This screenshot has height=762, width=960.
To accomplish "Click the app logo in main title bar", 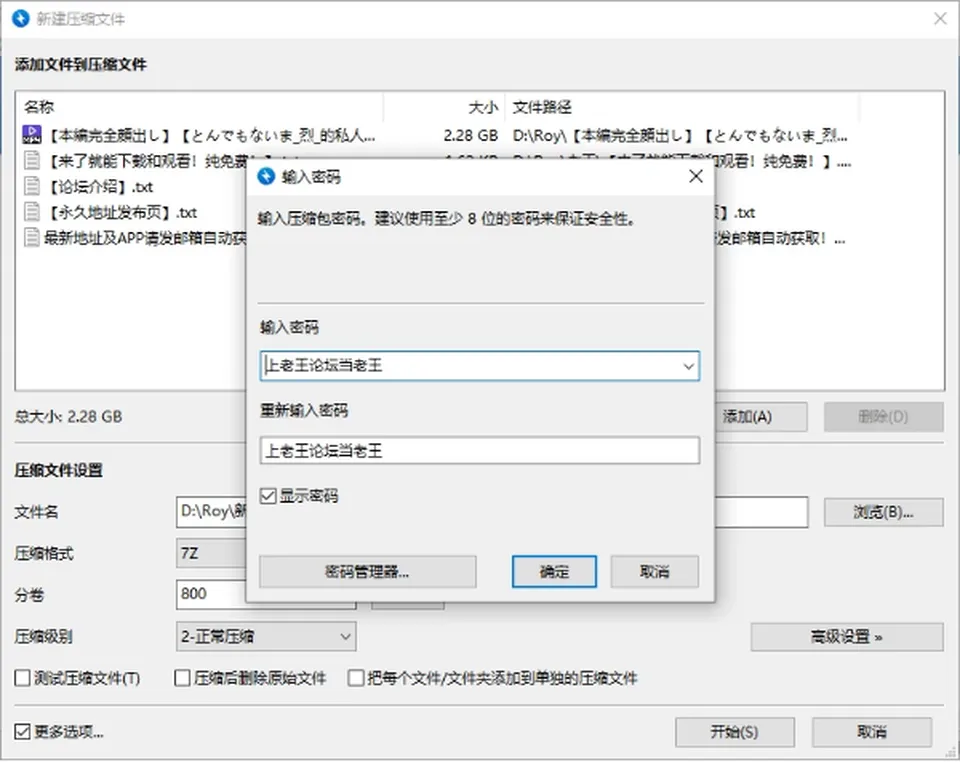I will click(21, 18).
